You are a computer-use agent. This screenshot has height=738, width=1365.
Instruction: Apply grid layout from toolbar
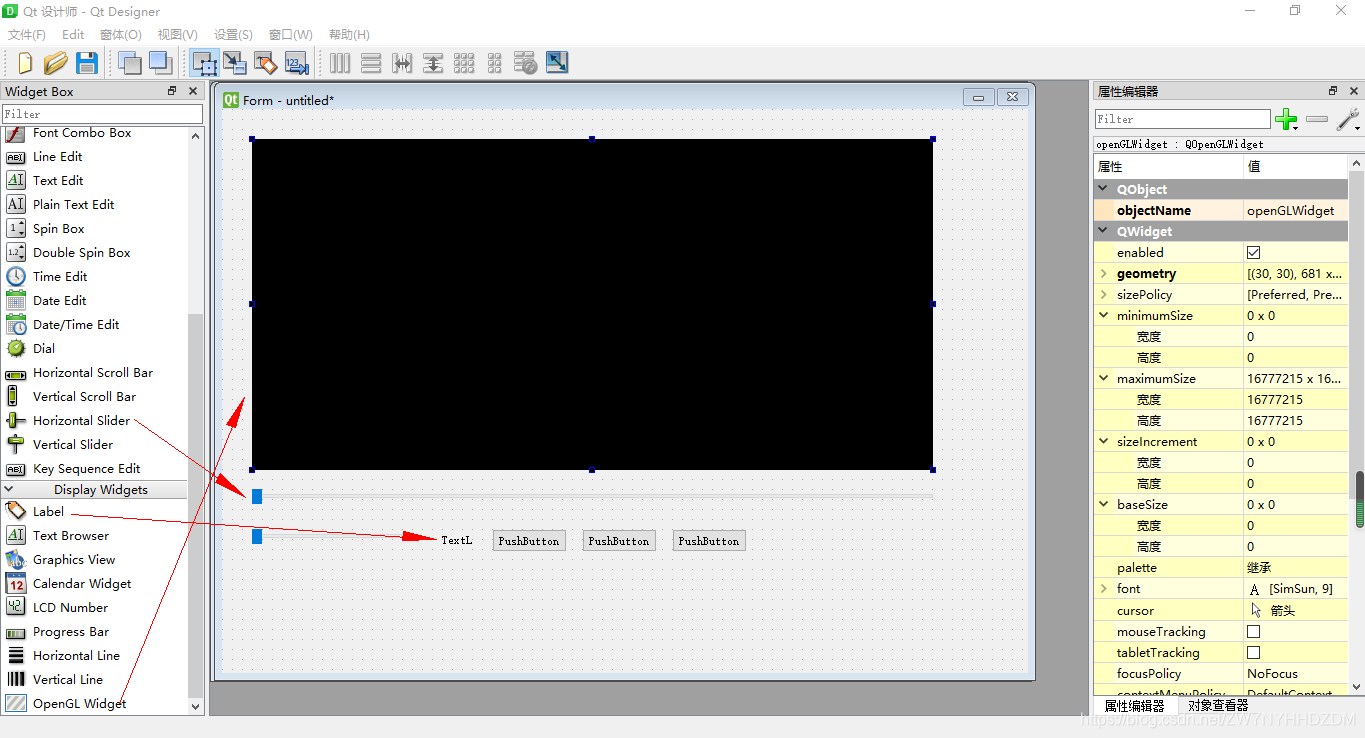click(464, 63)
